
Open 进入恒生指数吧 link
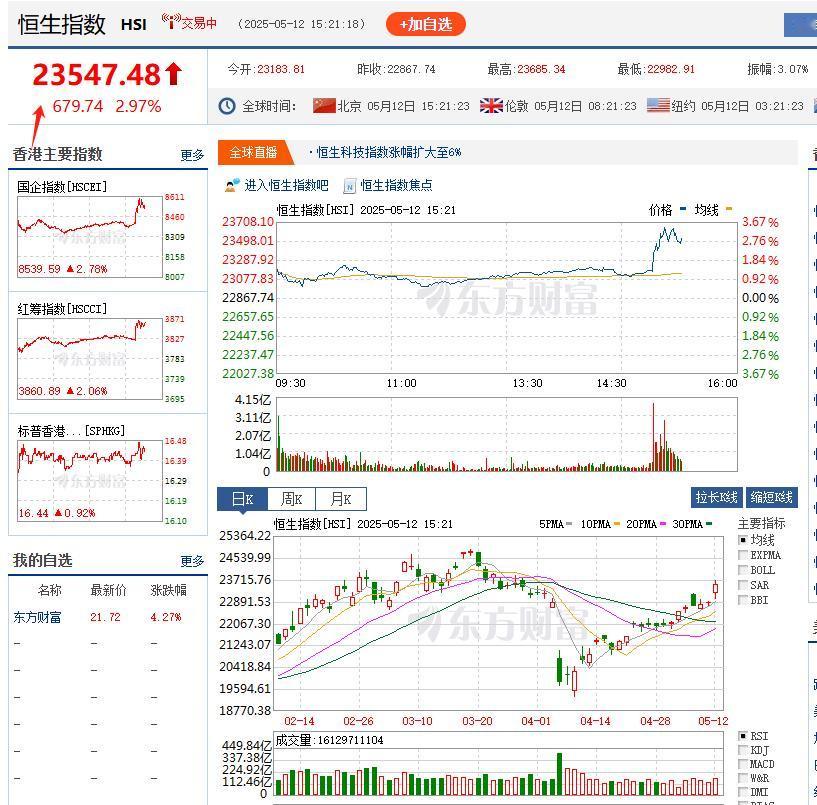(286, 185)
